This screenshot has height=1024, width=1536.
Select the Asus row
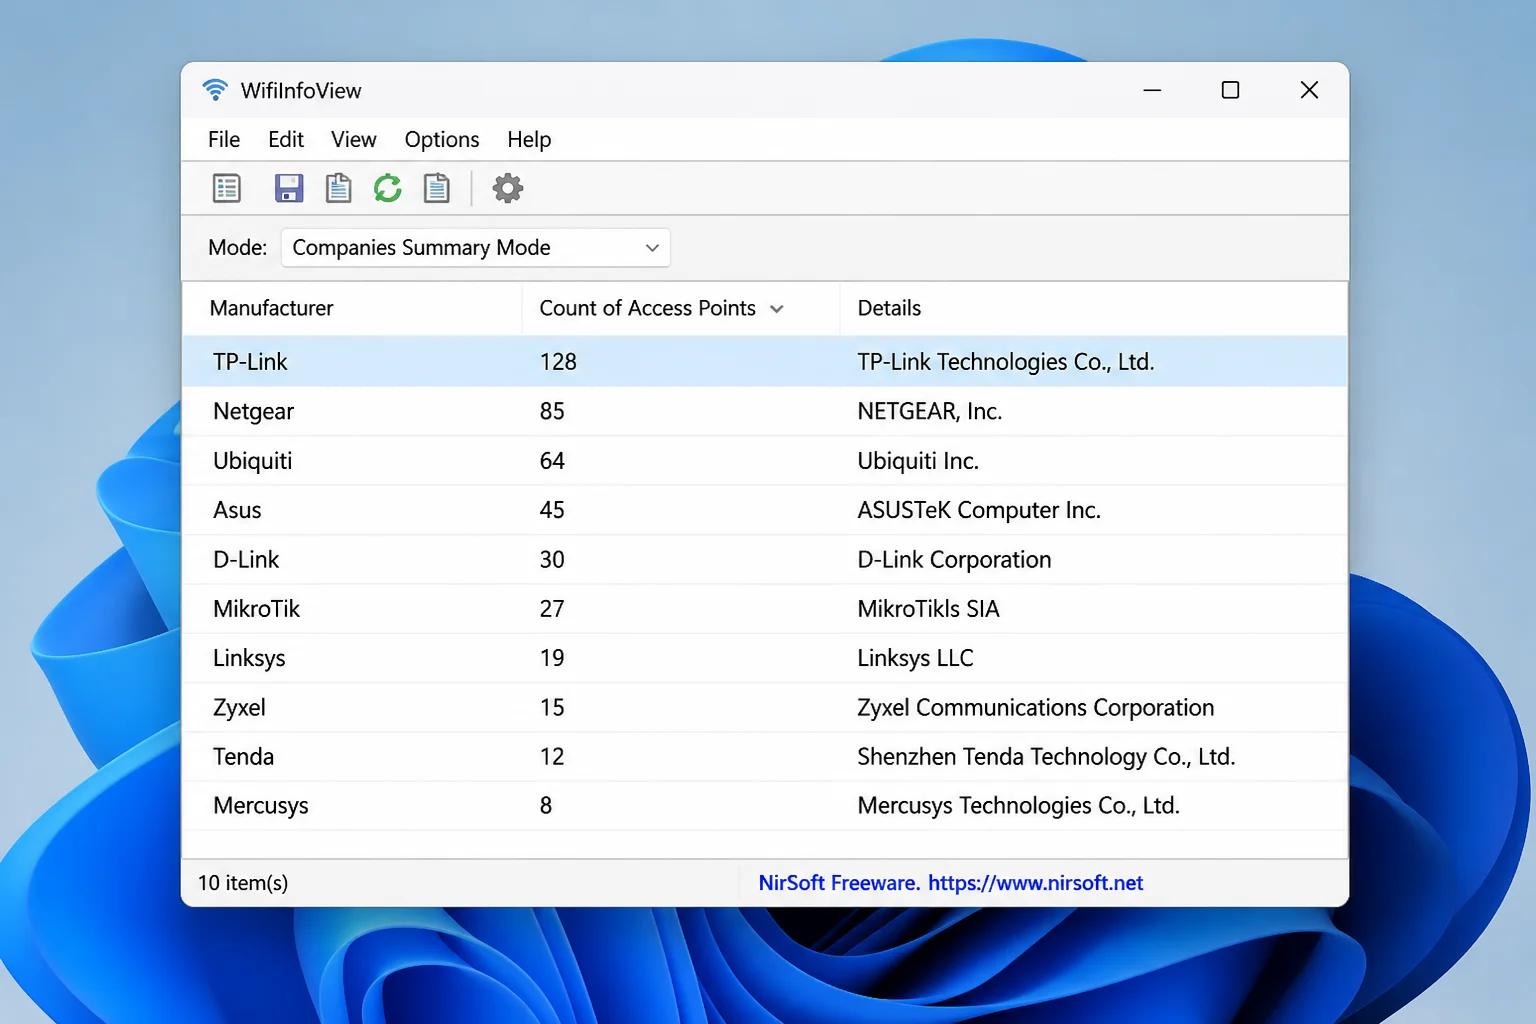(765, 510)
